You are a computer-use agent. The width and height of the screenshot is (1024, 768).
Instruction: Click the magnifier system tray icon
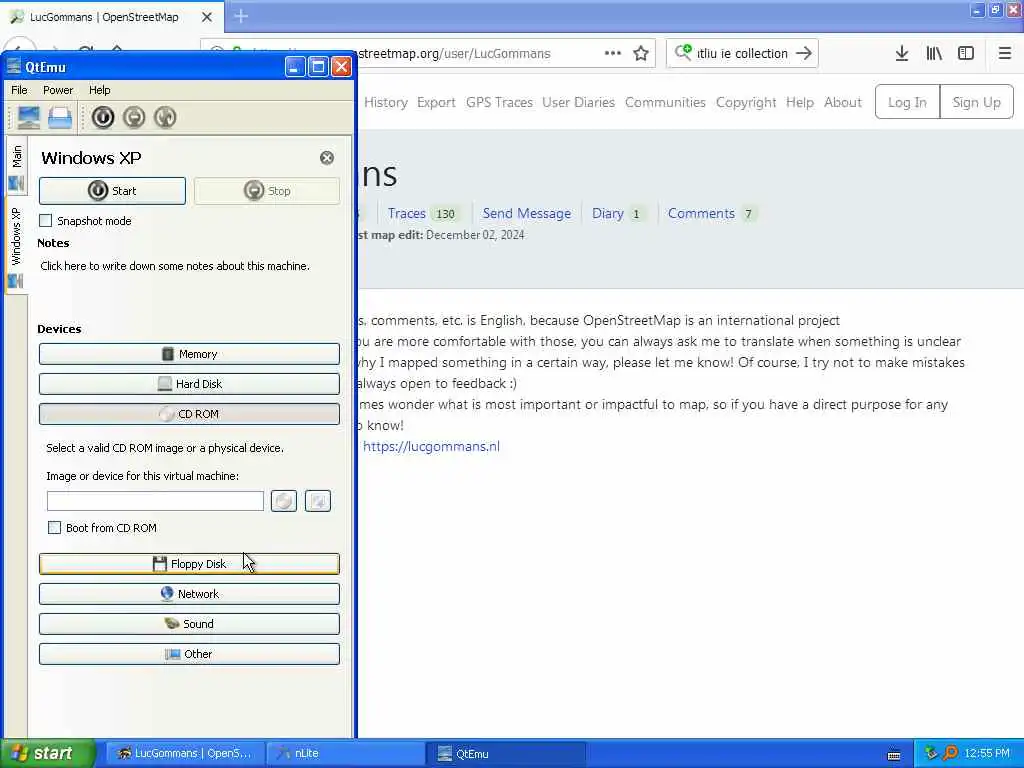pyautogui.click(x=951, y=754)
